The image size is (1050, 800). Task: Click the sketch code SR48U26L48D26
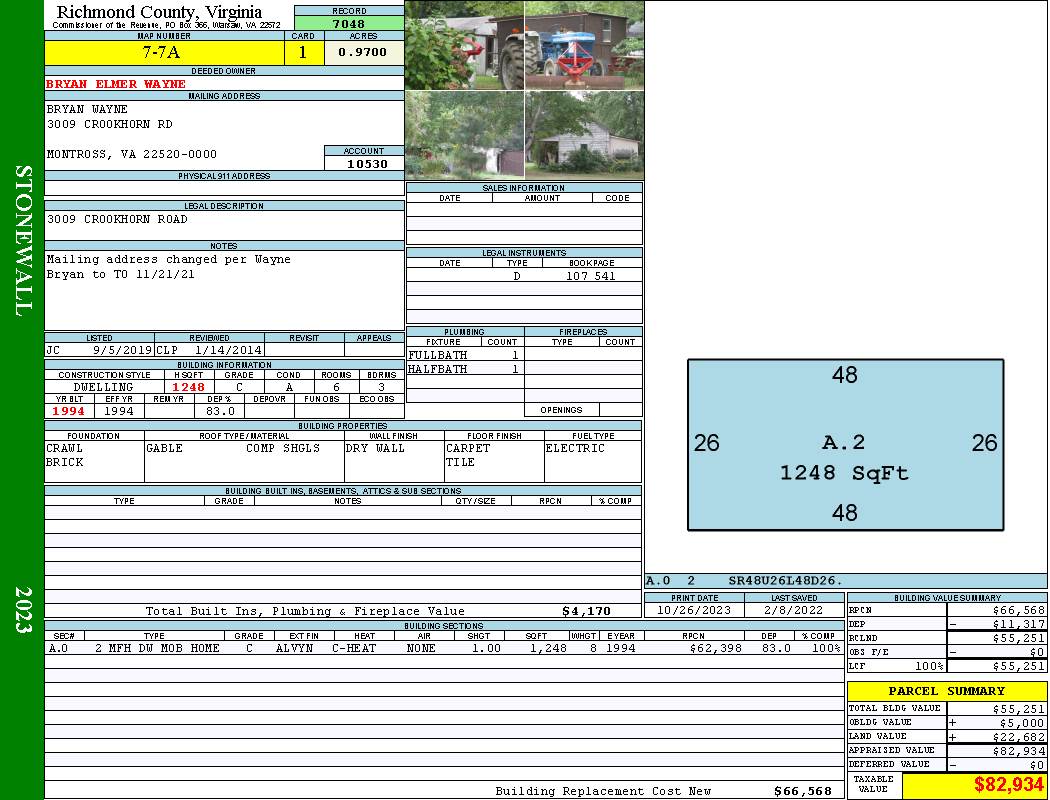785,580
